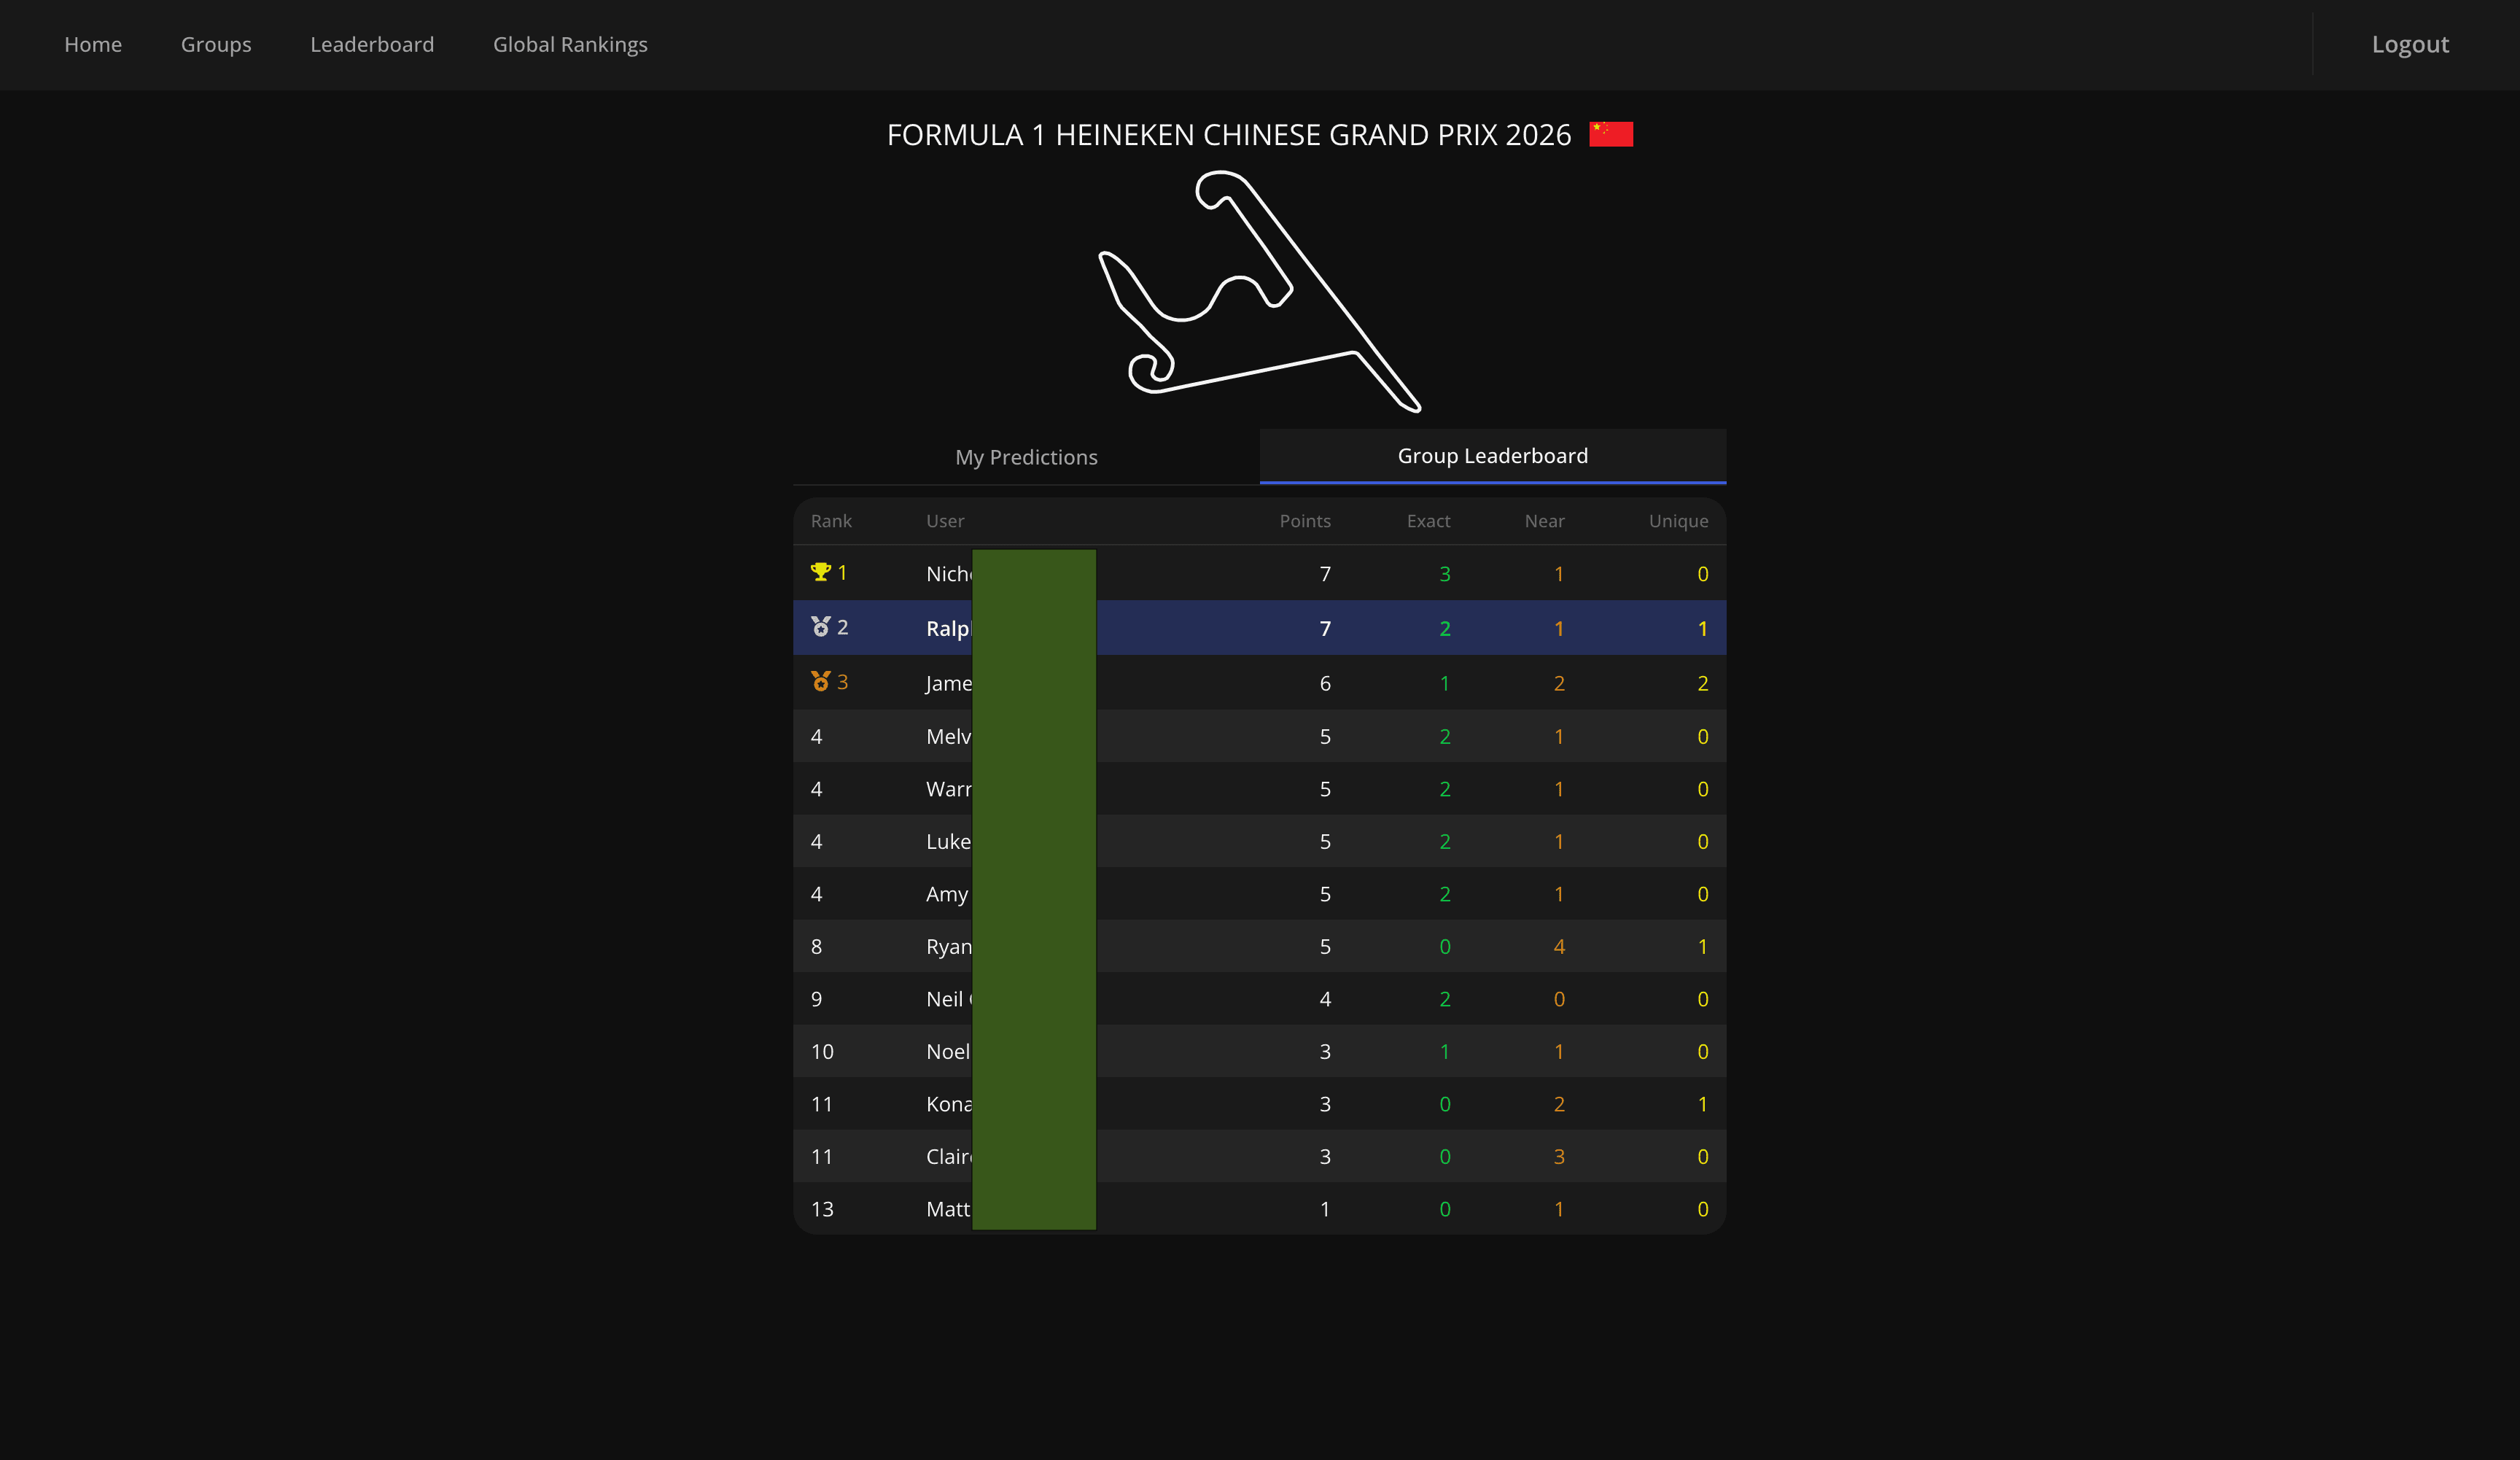Viewport: 2520px width, 1460px height.
Task: Sort by the Unique column header
Action: [1678, 521]
